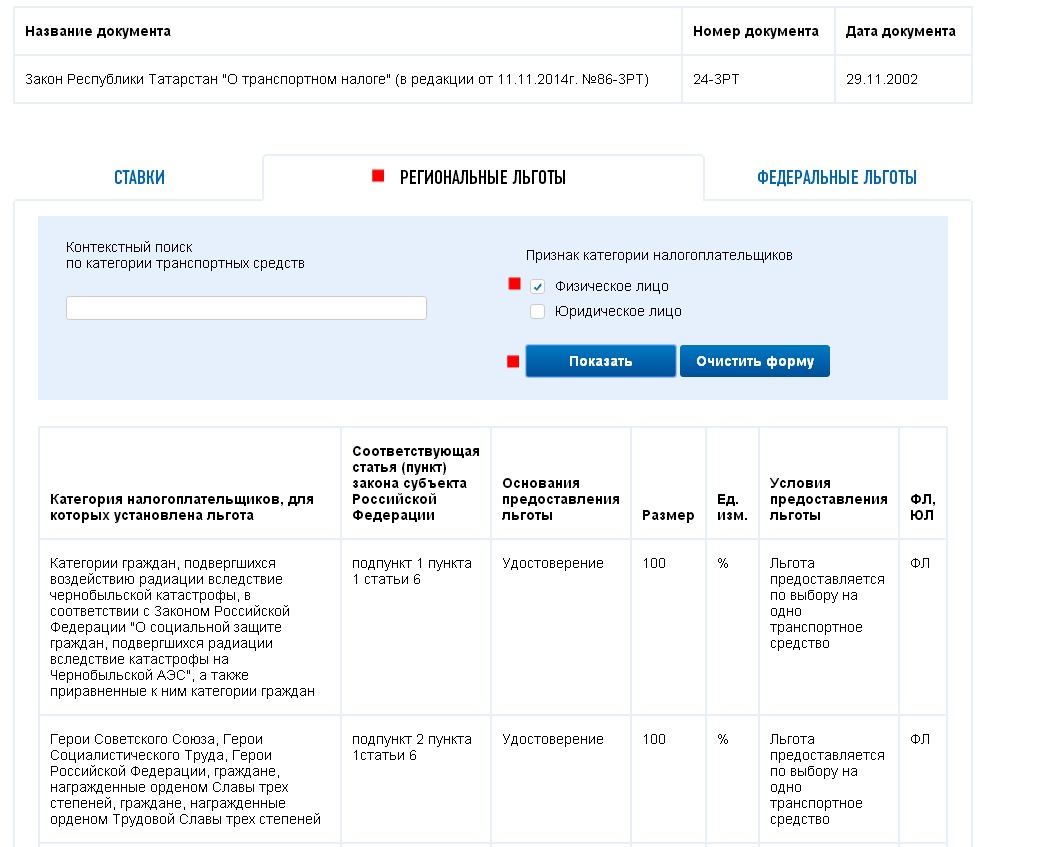The image size is (1038, 847).
Task: Enable the Юридическое лицо checkbox
Action: (x=538, y=312)
